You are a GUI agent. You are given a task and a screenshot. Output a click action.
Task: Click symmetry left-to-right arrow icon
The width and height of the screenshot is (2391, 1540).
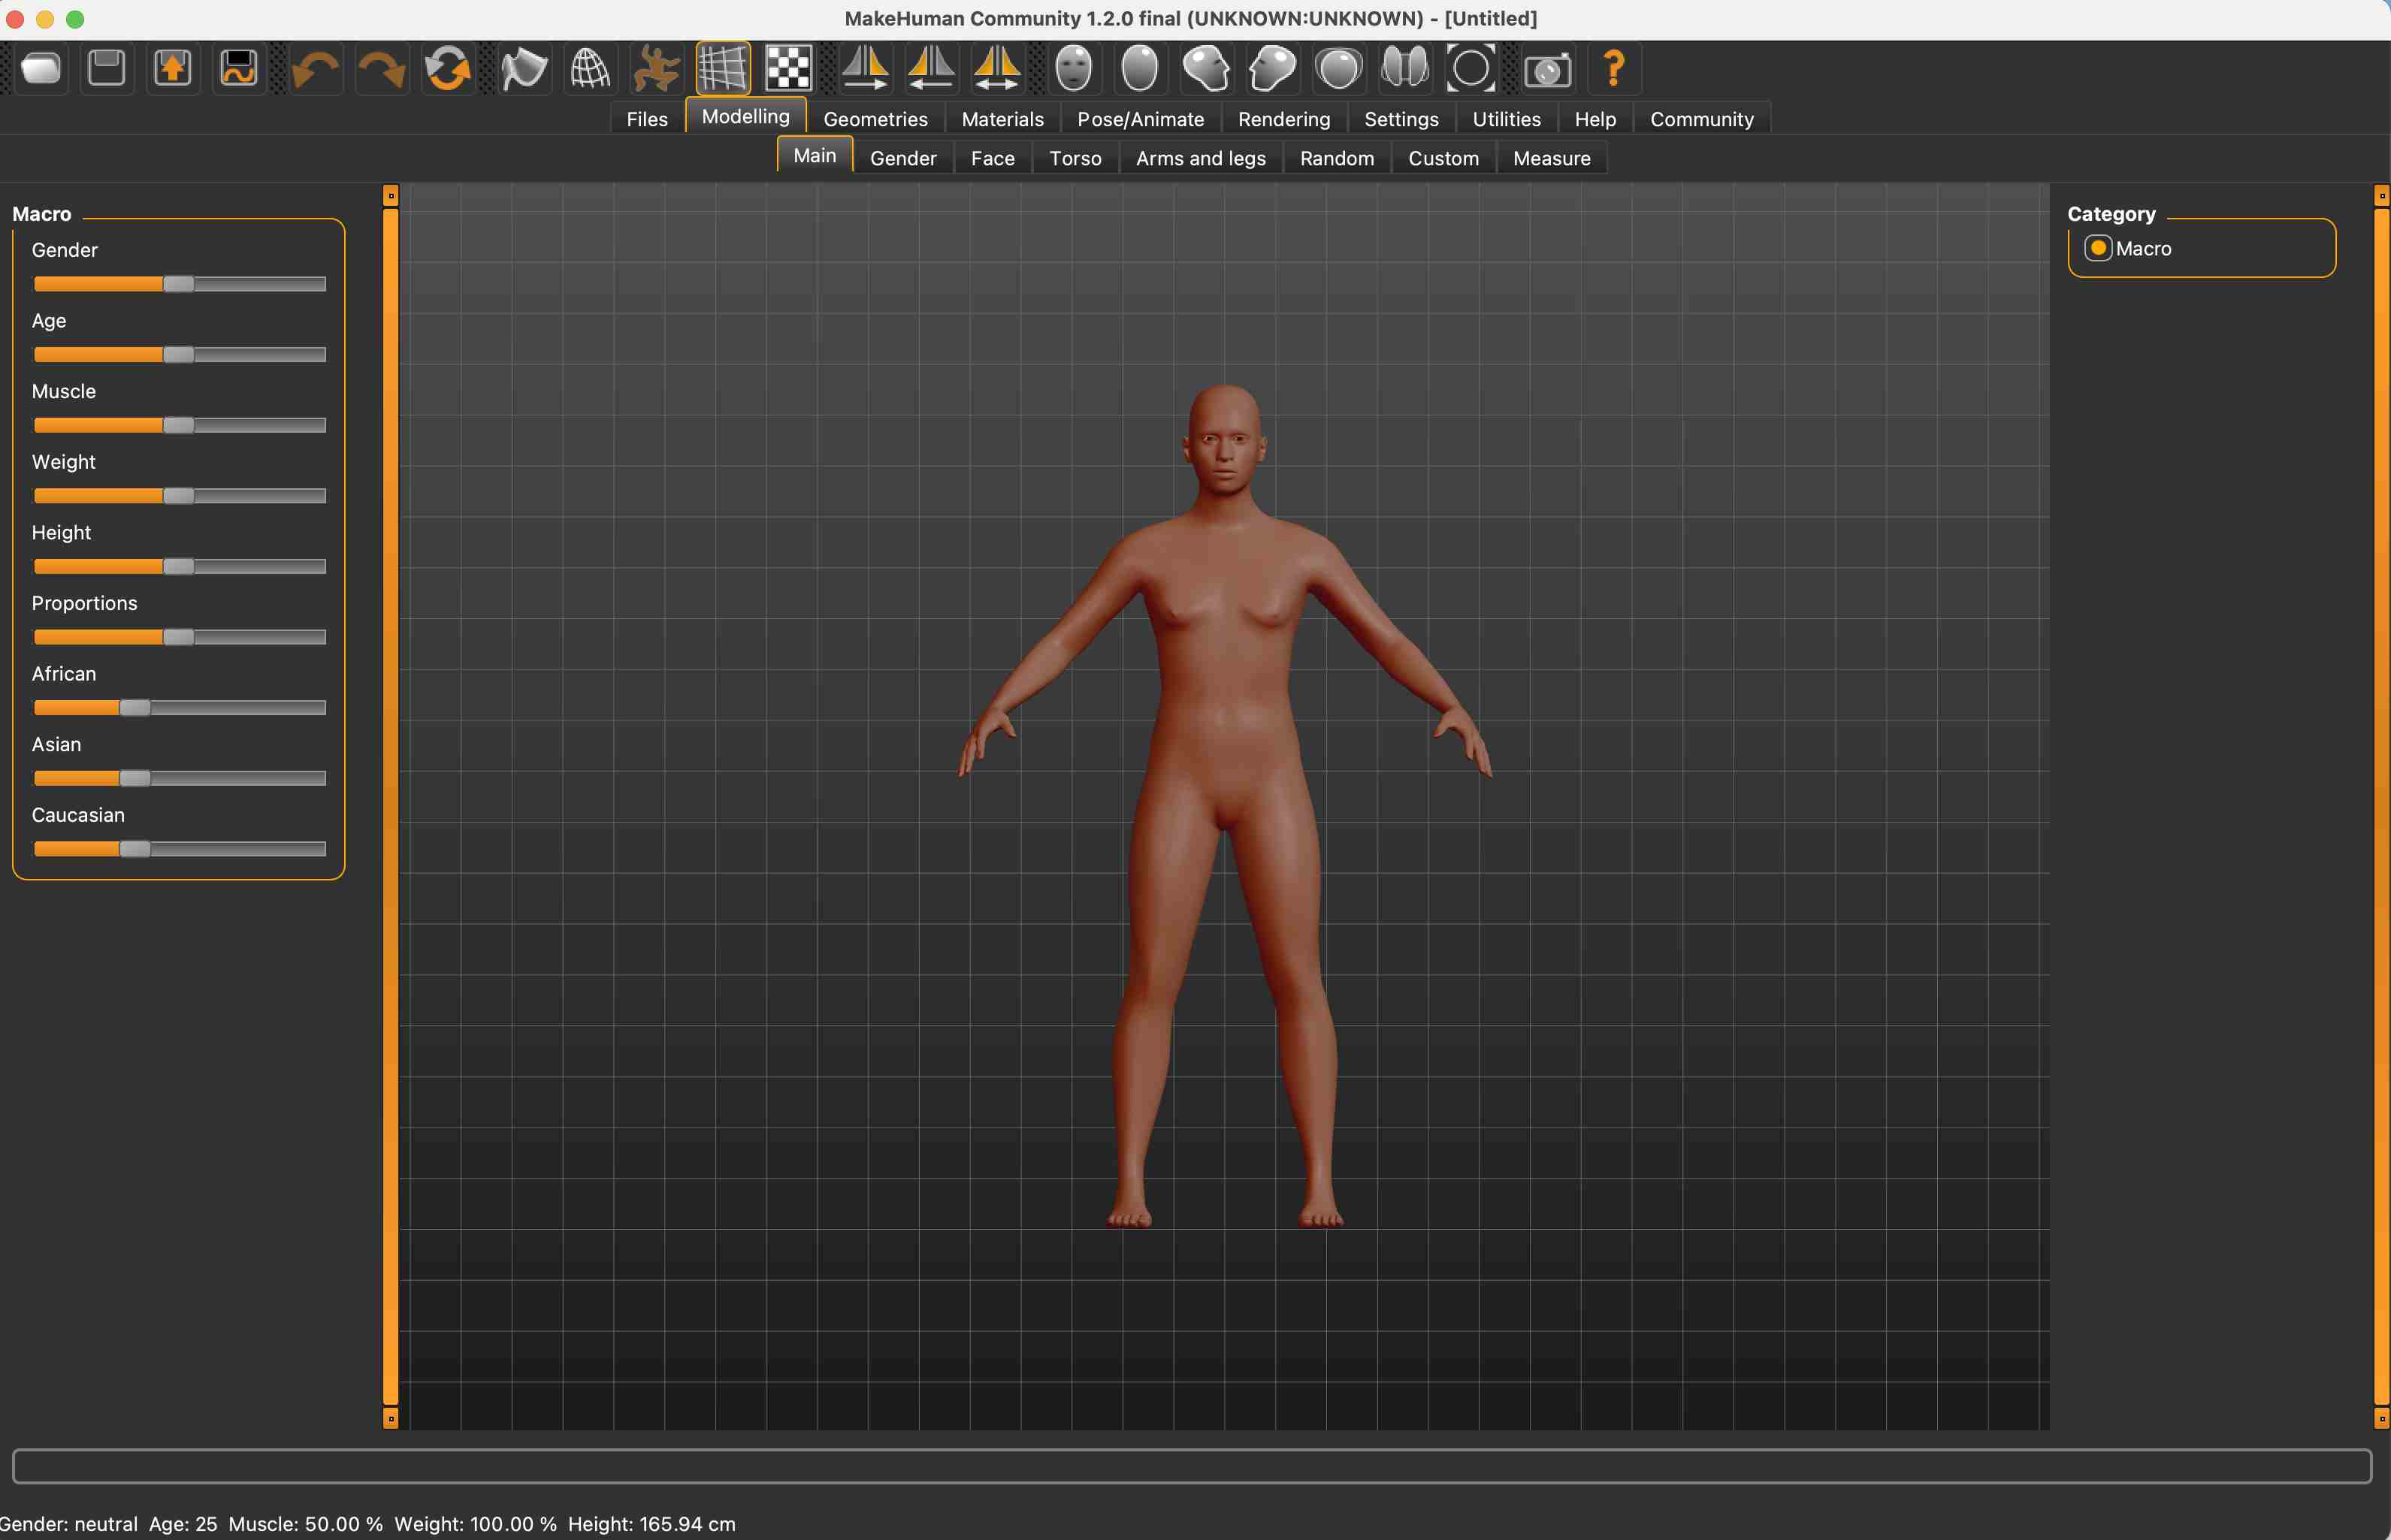coord(931,69)
